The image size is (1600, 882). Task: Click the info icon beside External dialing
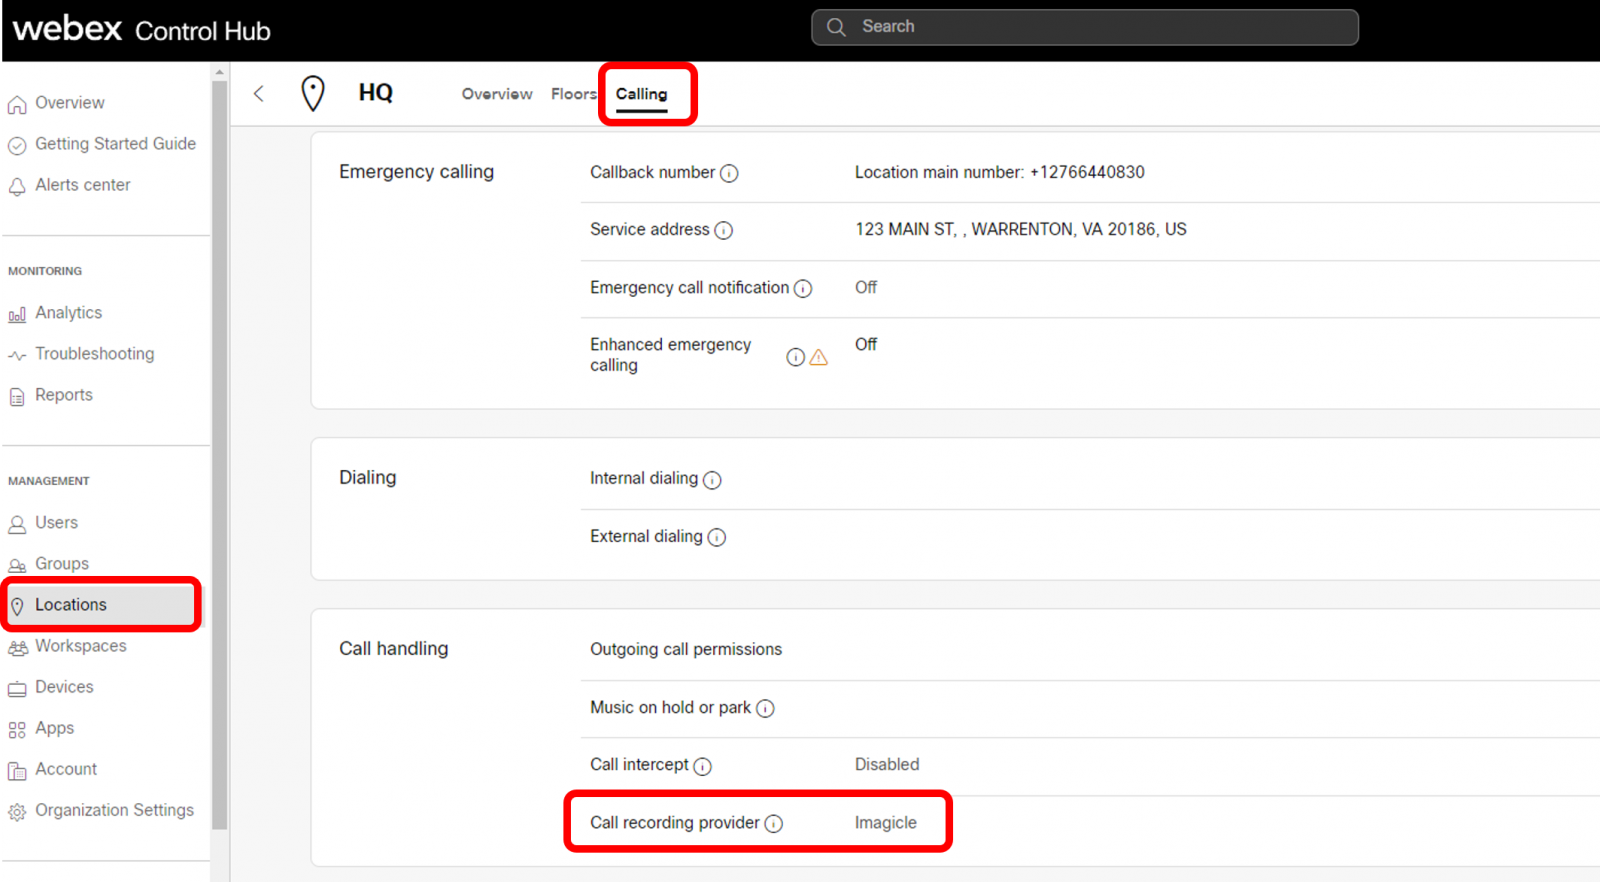716,538
